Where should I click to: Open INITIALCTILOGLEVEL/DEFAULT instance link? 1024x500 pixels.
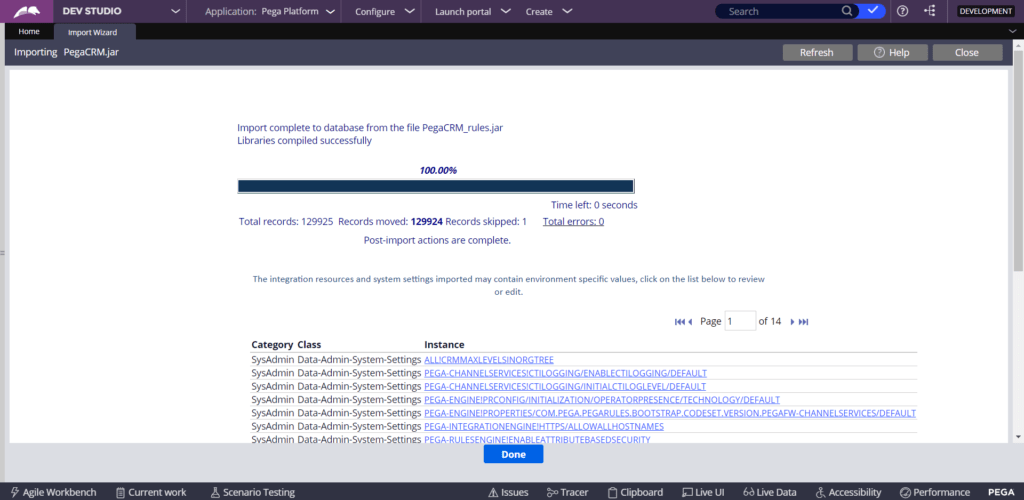click(x=565, y=386)
